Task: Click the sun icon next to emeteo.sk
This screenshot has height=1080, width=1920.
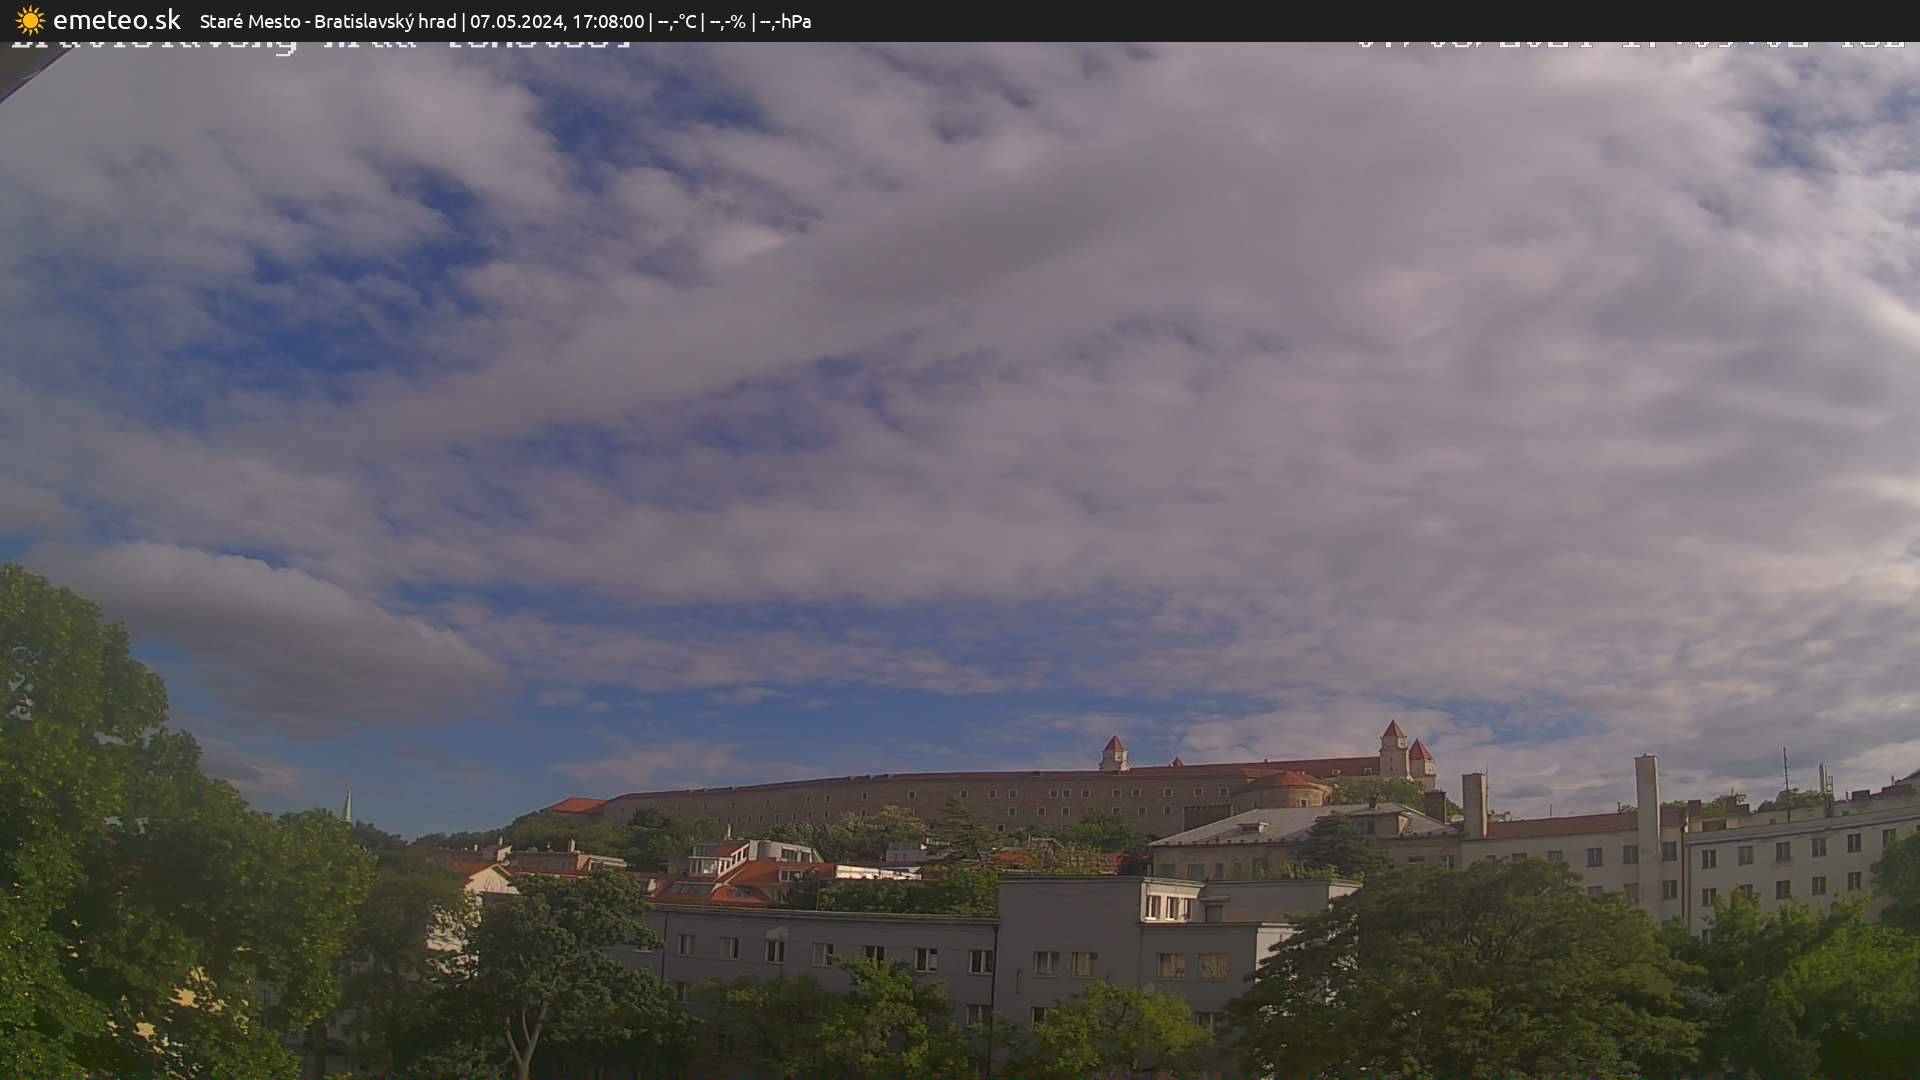Action: tap(30, 20)
